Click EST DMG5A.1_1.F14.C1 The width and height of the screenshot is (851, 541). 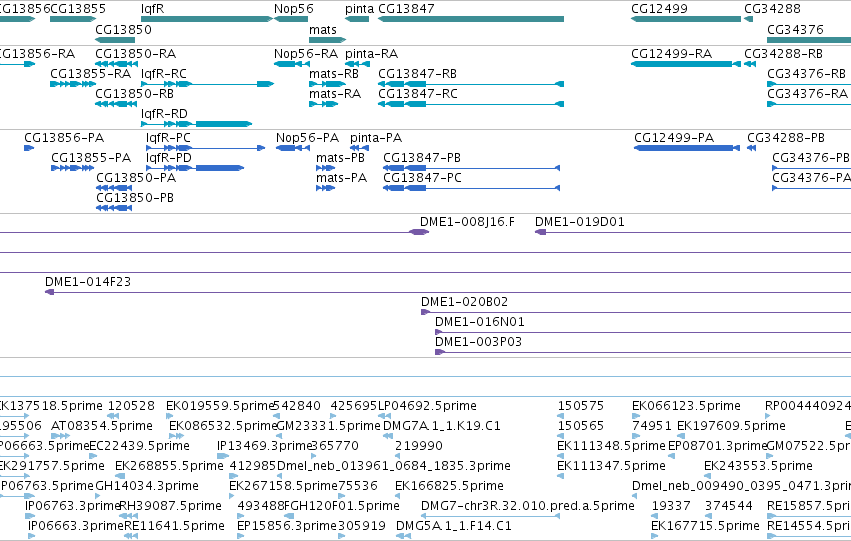pyautogui.click(x=454, y=526)
